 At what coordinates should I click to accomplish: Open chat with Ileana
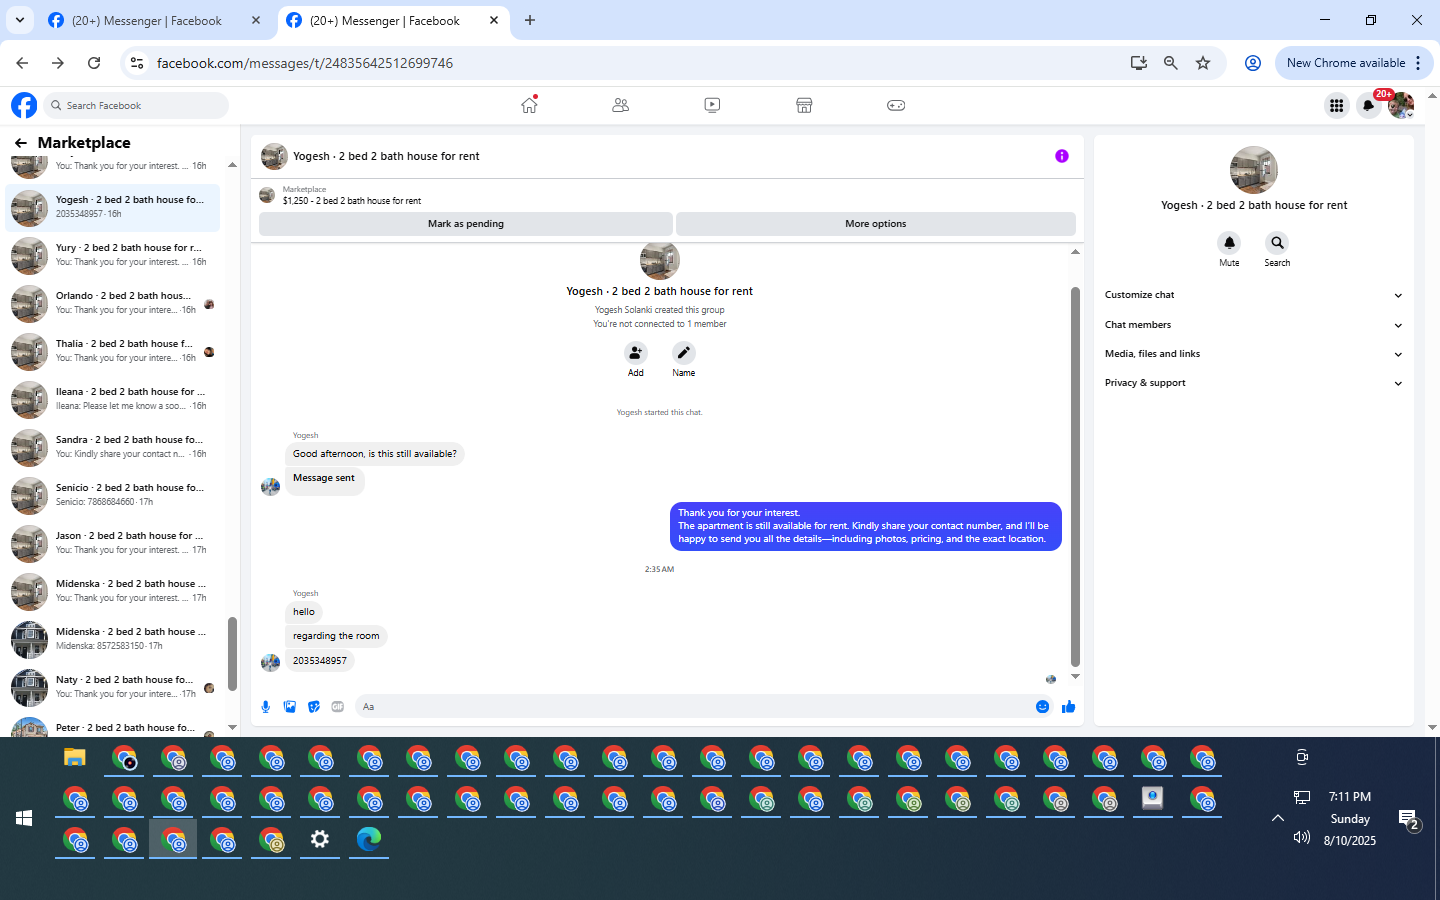pos(113,400)
